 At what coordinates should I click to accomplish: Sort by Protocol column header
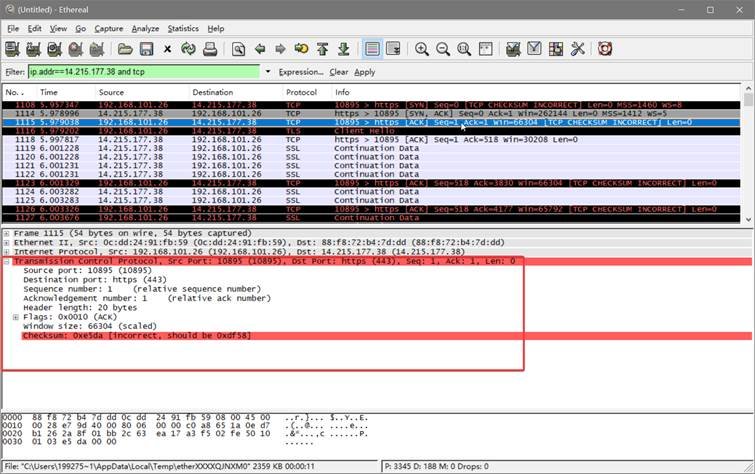tap(307, 92)
